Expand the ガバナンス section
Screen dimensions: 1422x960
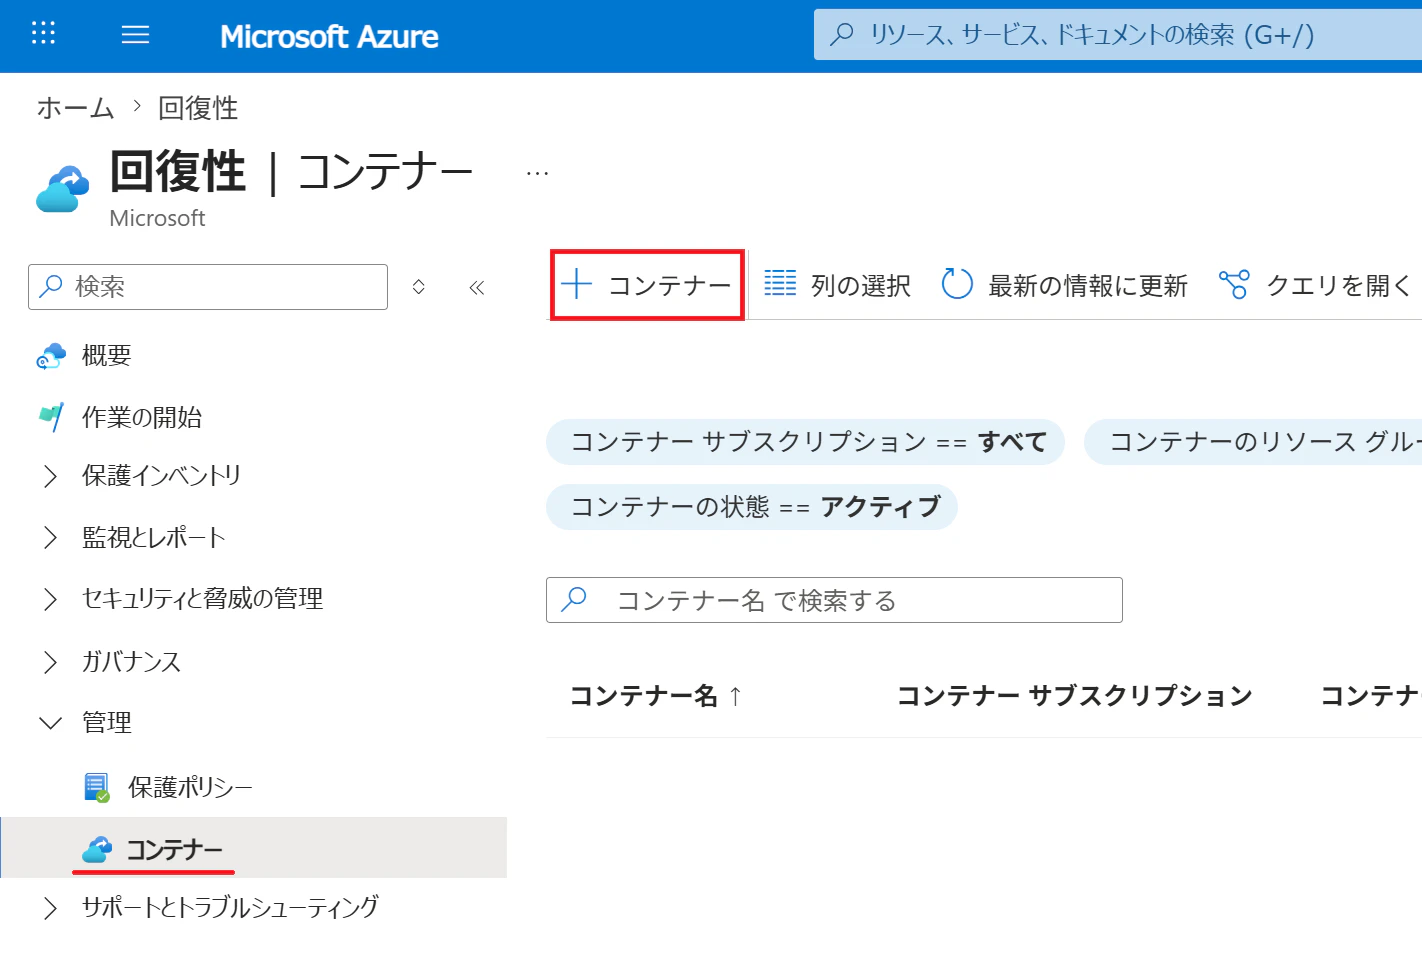coord(50,662)
